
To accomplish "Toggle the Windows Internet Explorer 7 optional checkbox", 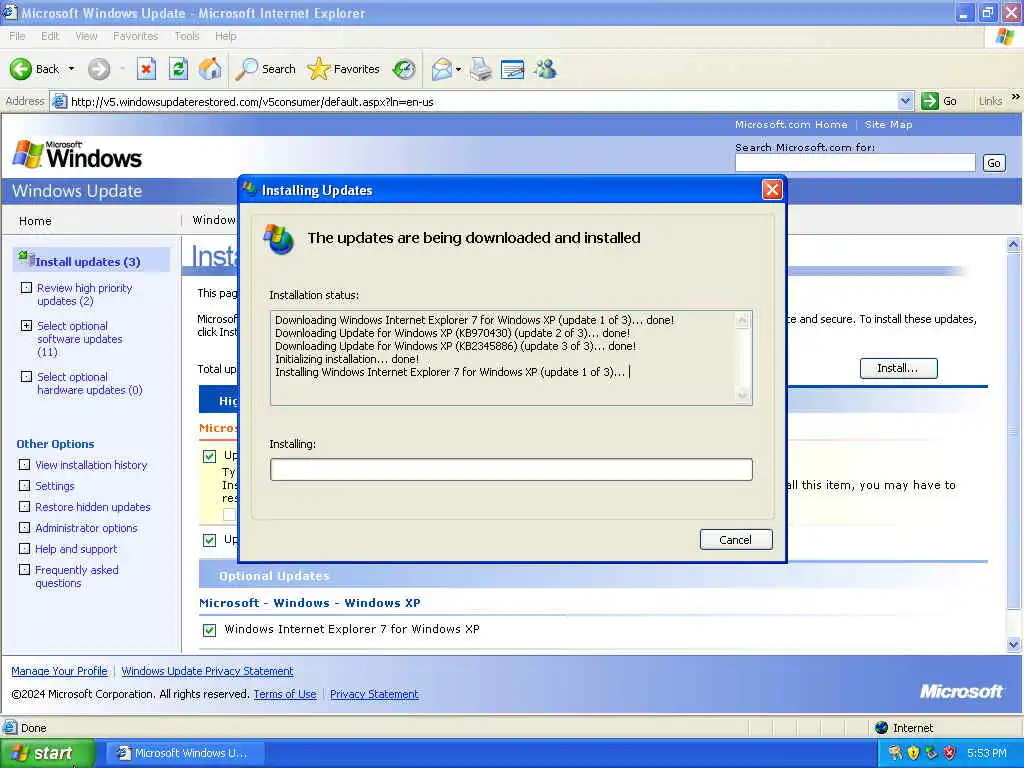I will click(210, 630).
